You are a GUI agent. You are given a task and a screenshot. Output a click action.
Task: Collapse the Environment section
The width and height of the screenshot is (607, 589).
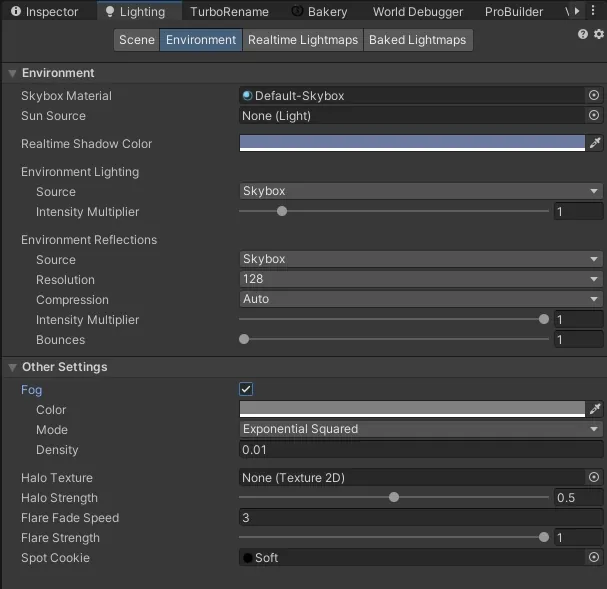[x=12, y=73]
